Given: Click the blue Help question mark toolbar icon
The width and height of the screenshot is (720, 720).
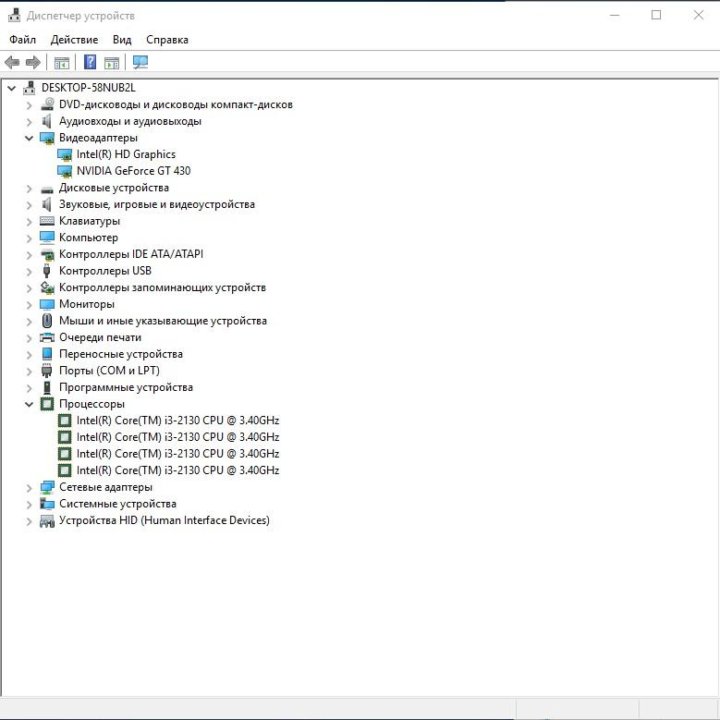Looking at the screenshot, I should pos(90,62).
